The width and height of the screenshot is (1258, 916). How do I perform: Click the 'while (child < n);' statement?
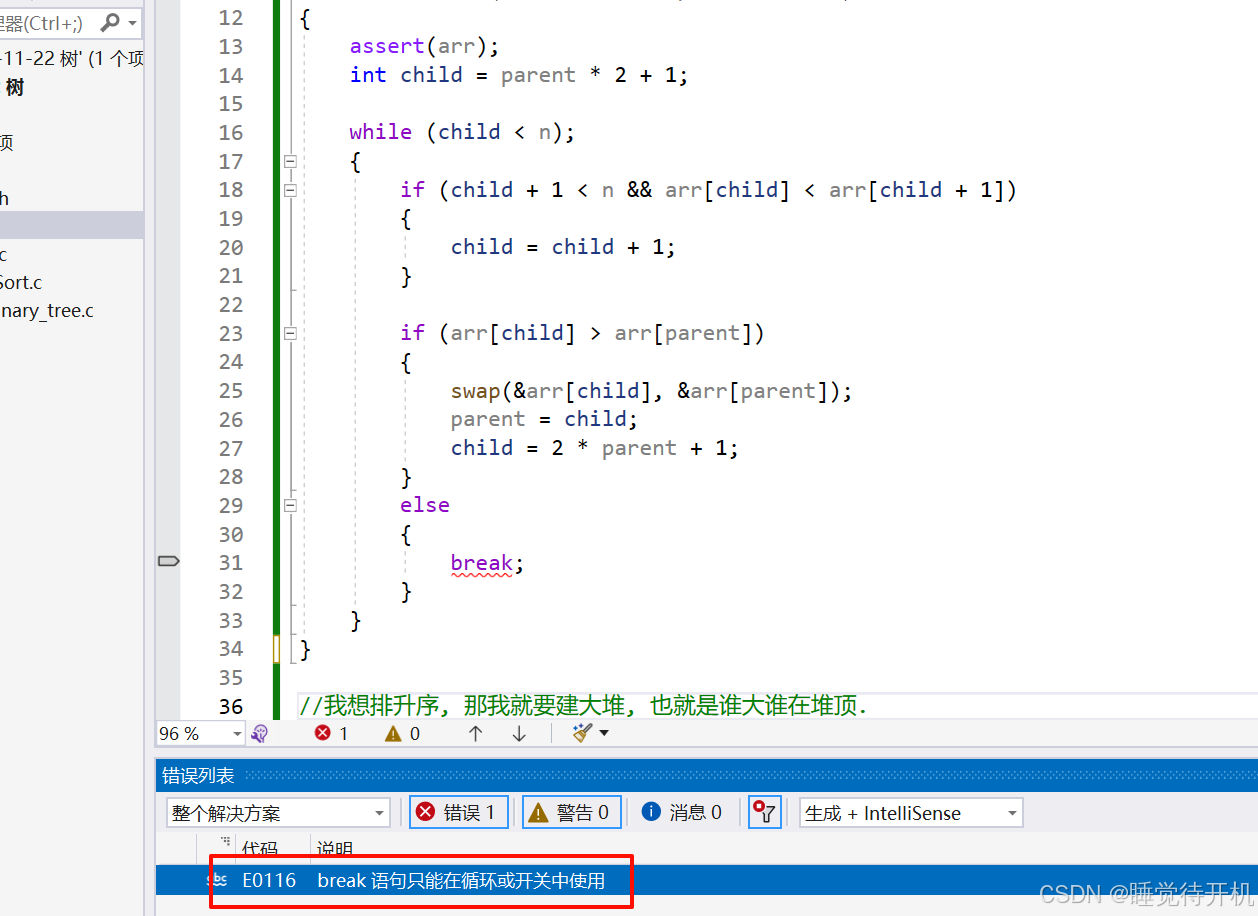(462, 132)
